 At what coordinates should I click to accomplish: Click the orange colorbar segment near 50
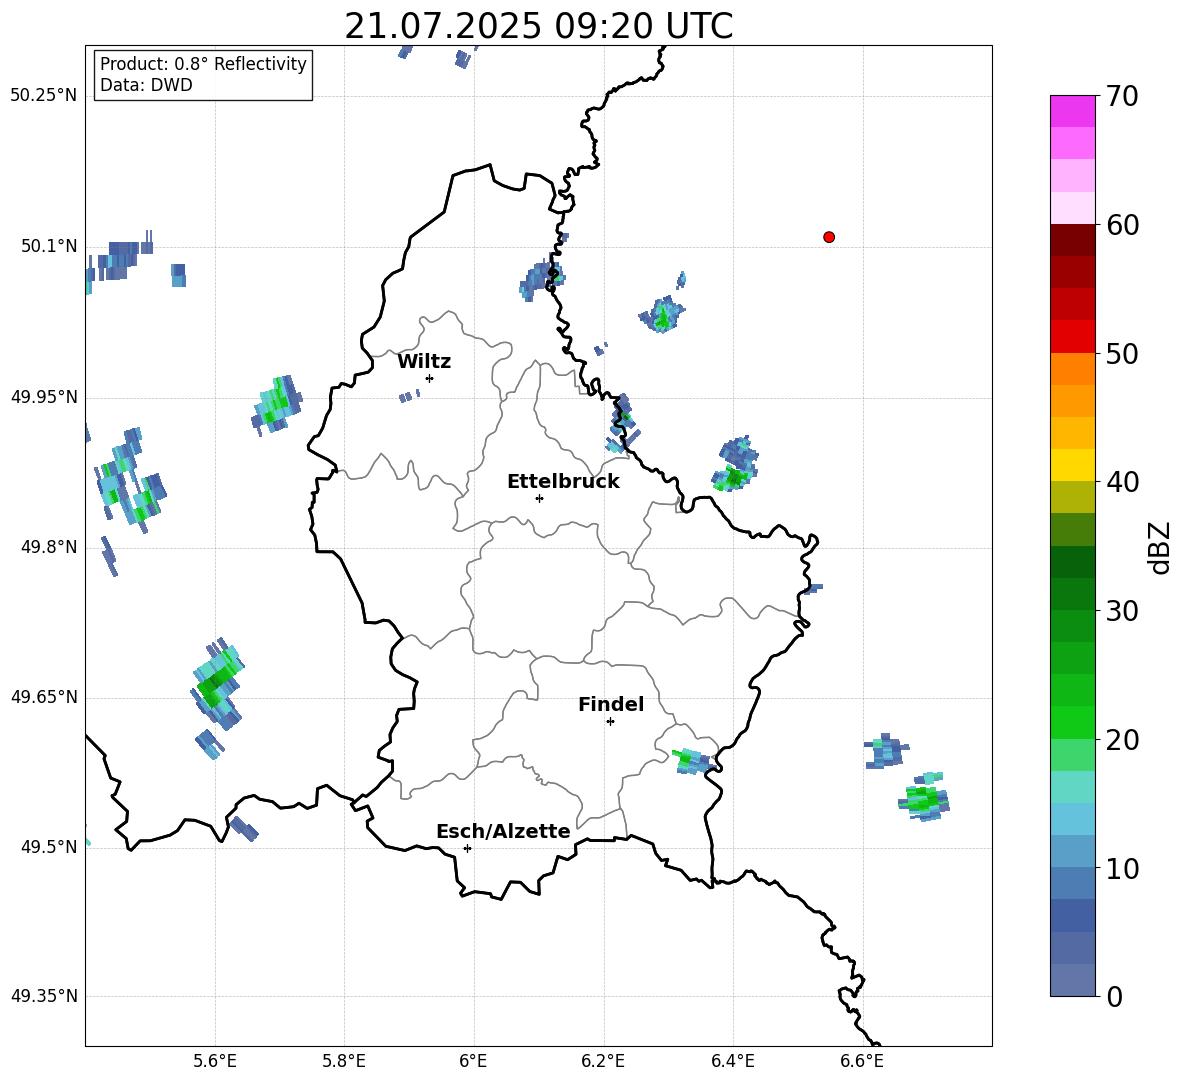(1072, 368)
